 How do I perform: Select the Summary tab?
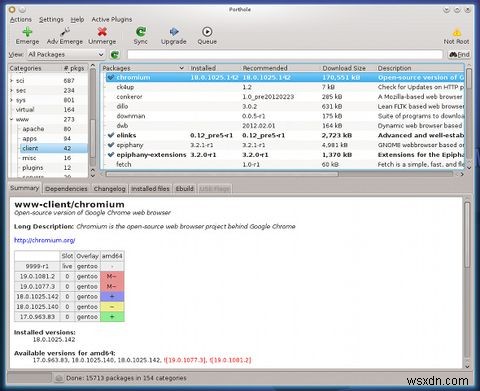[x=25, y=188]
